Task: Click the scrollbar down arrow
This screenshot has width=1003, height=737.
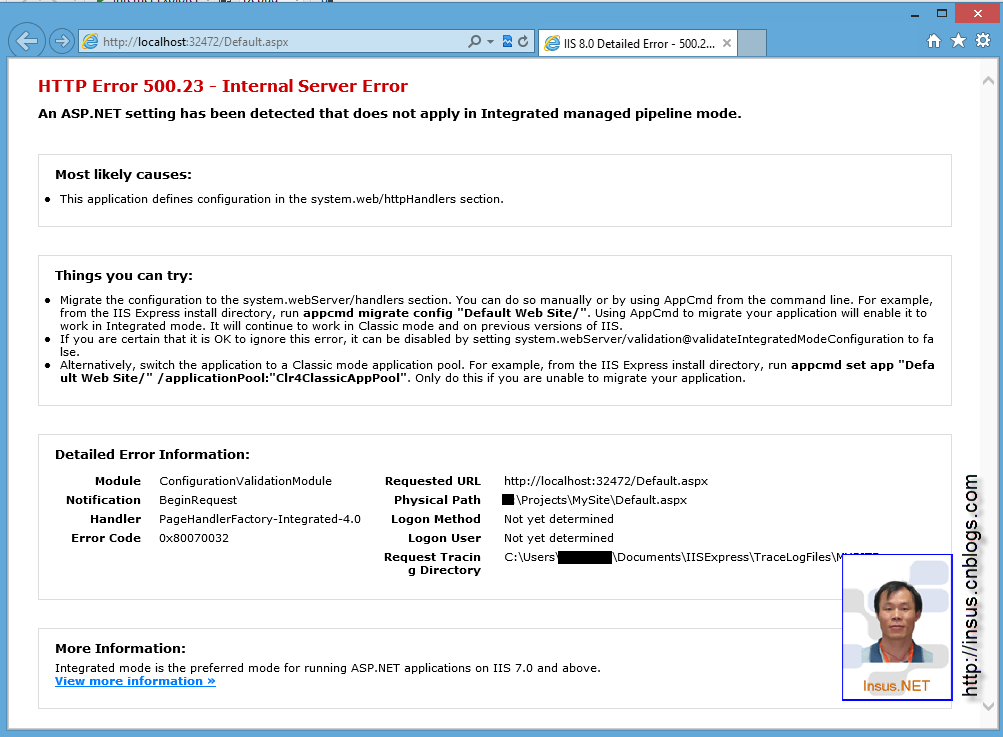Action: tap(988, 706)
